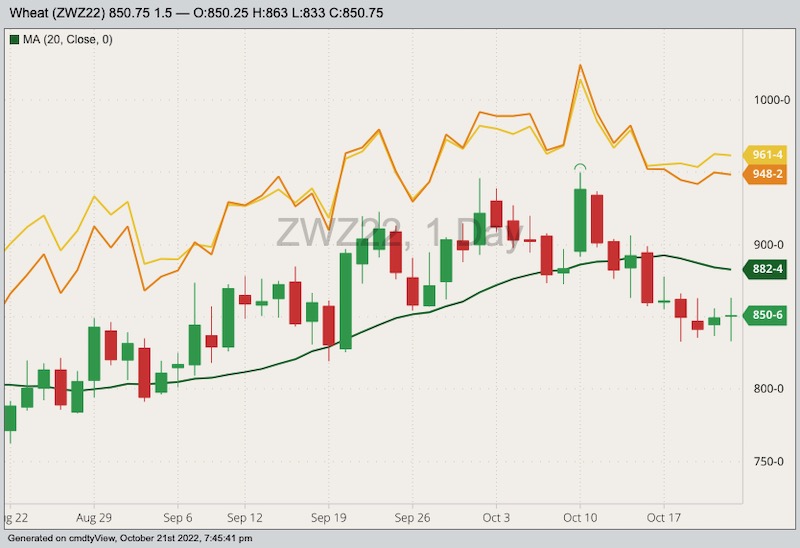Viewport: 800px width, 548px height.
Task: Click the Generated on cmdtyView footer text
Action: pyautogui.click(x=130, y=538)
